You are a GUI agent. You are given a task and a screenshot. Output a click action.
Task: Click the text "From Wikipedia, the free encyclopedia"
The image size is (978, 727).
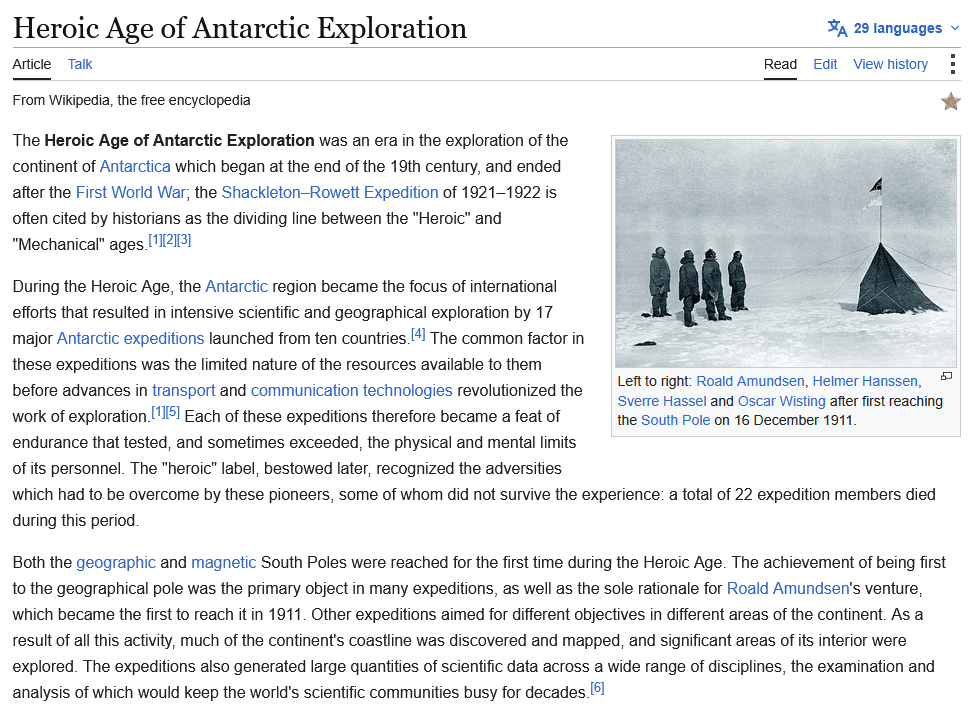coord(132,100)
